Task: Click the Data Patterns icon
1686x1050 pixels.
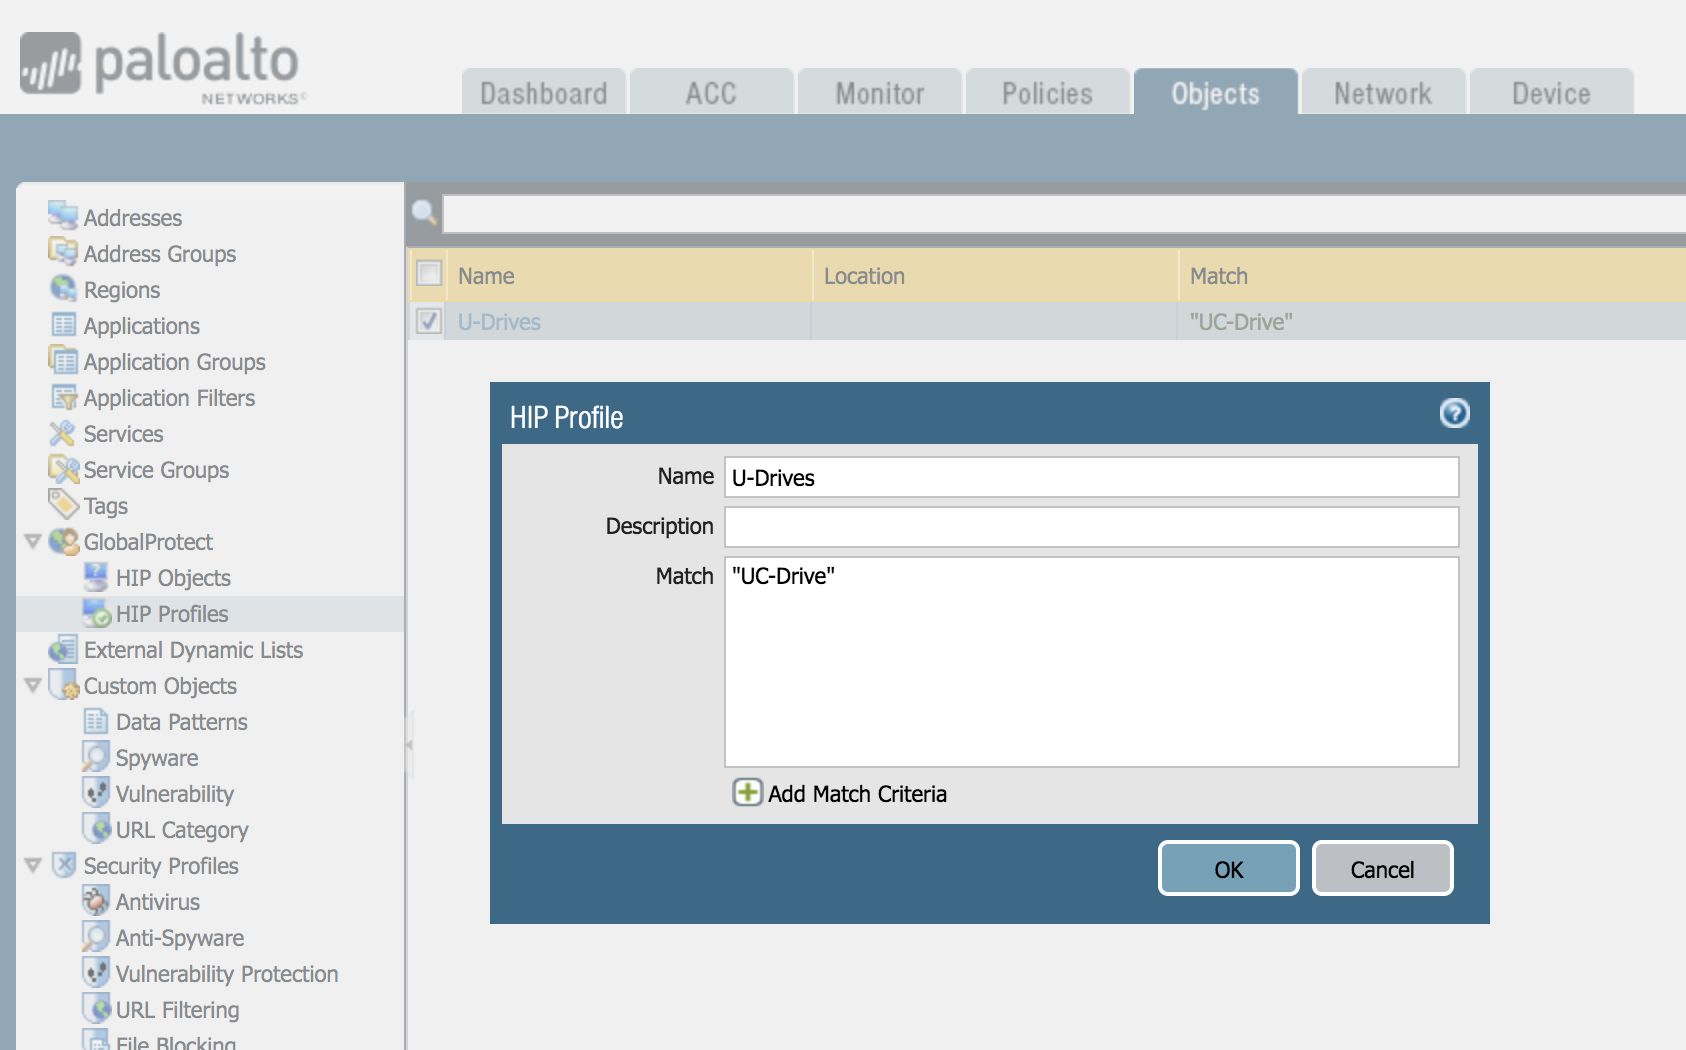Action: point(96,721)
